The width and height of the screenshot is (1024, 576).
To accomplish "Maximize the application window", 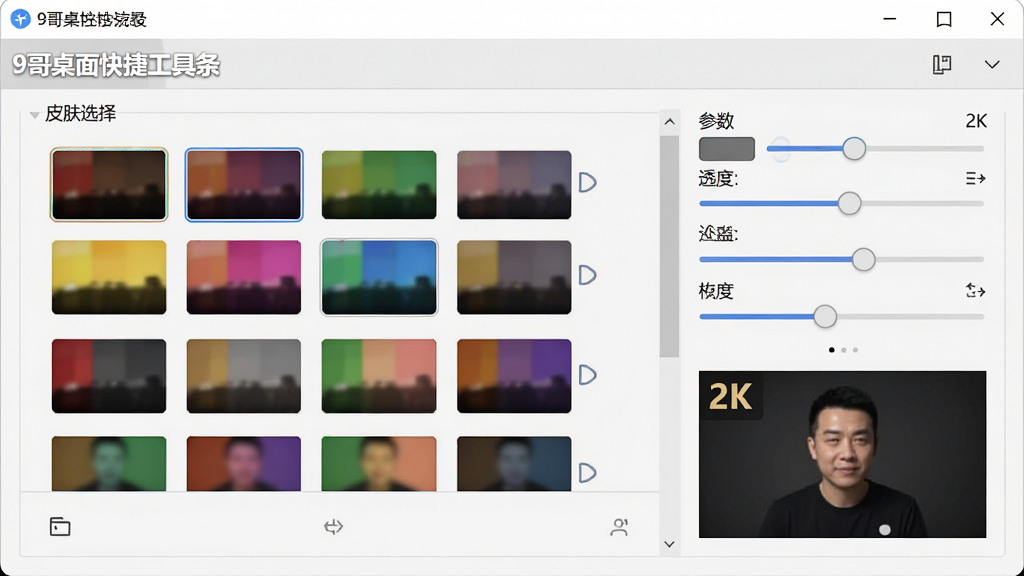I will tap(944, 19).
